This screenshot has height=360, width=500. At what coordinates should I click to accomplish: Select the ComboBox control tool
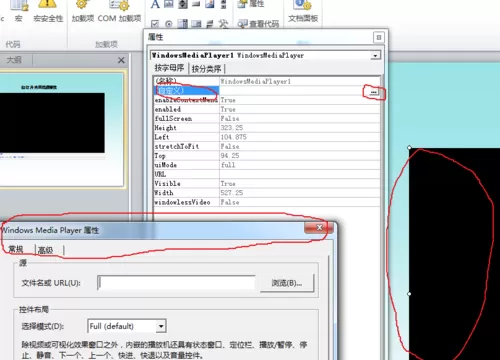click(196, 24)
